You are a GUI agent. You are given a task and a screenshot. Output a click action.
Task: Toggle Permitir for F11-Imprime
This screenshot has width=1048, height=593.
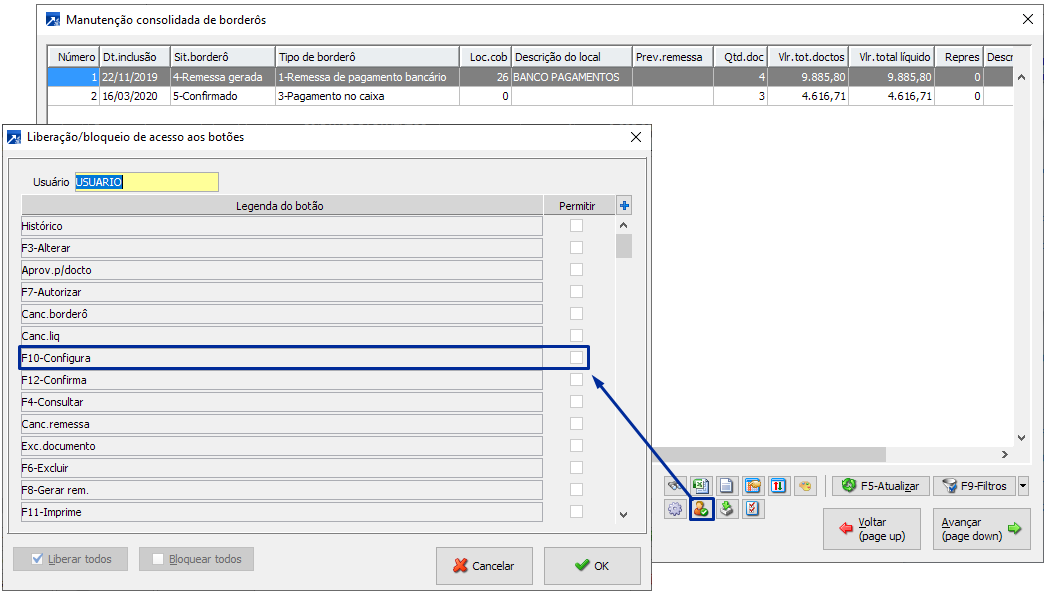click(x=576, y=512)
